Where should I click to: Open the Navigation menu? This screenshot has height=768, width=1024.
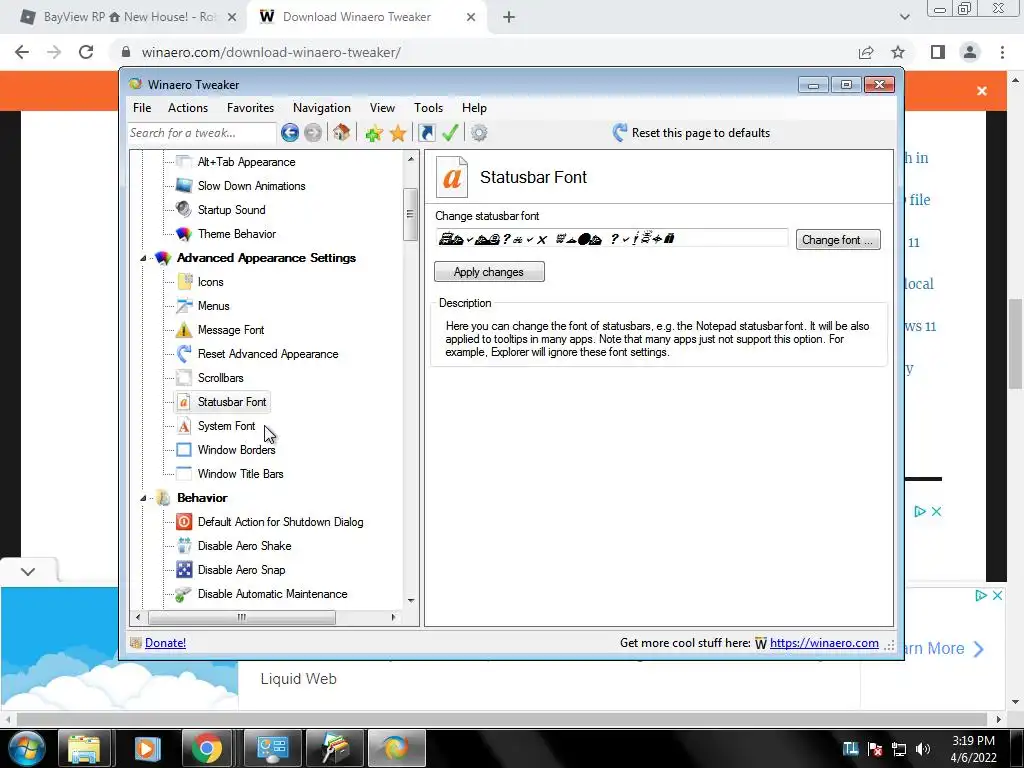(x=321, y=108)
